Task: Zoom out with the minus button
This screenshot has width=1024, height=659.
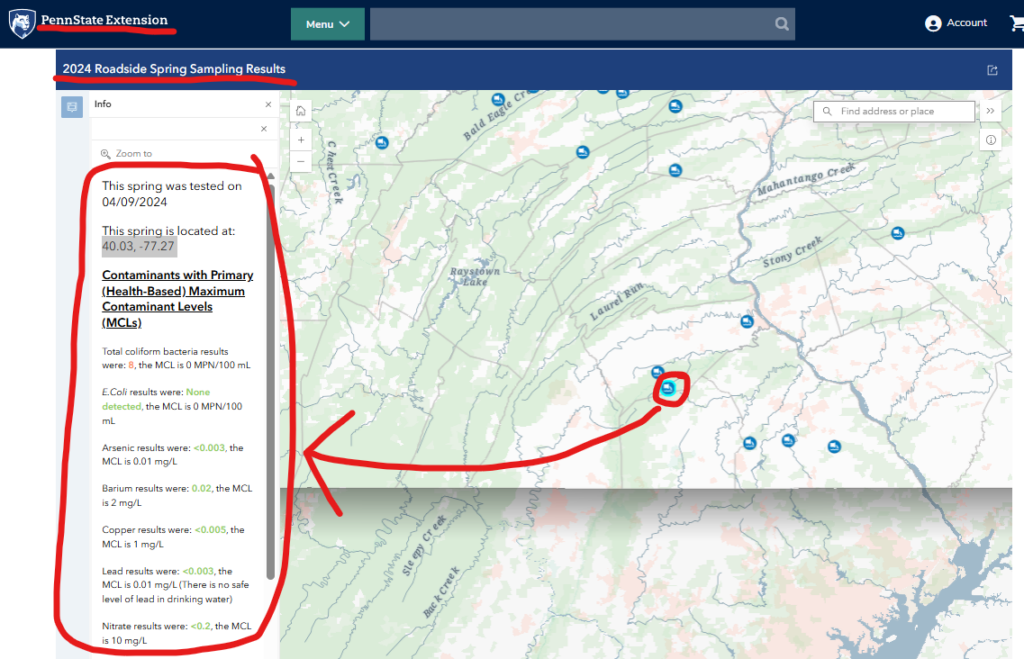Action: 300,161
